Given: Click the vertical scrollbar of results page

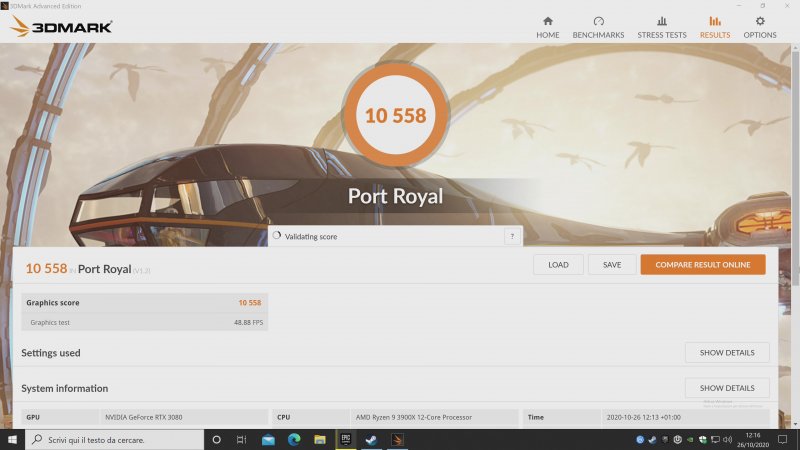Looking at the screenshot, I should (795, 168).
